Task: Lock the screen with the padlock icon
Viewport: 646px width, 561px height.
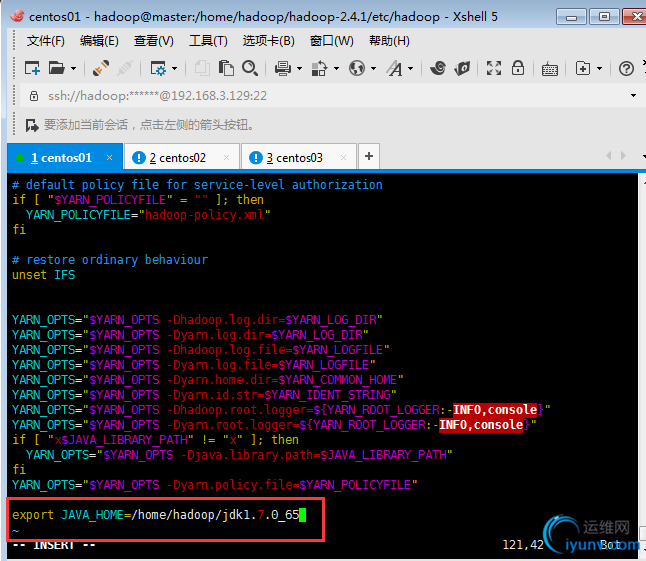Action: pyautogui.click(x=518, y=68)
